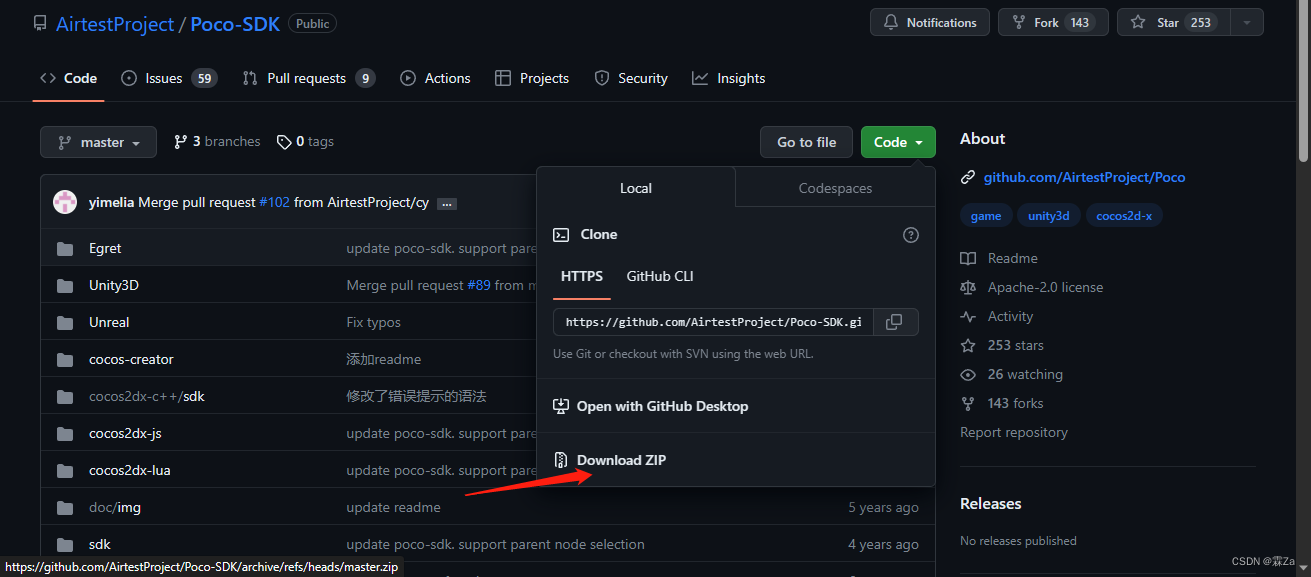The image size is (1311, 577).
Task: Switch to the Issues tab
Action: (x=169, y=78)
